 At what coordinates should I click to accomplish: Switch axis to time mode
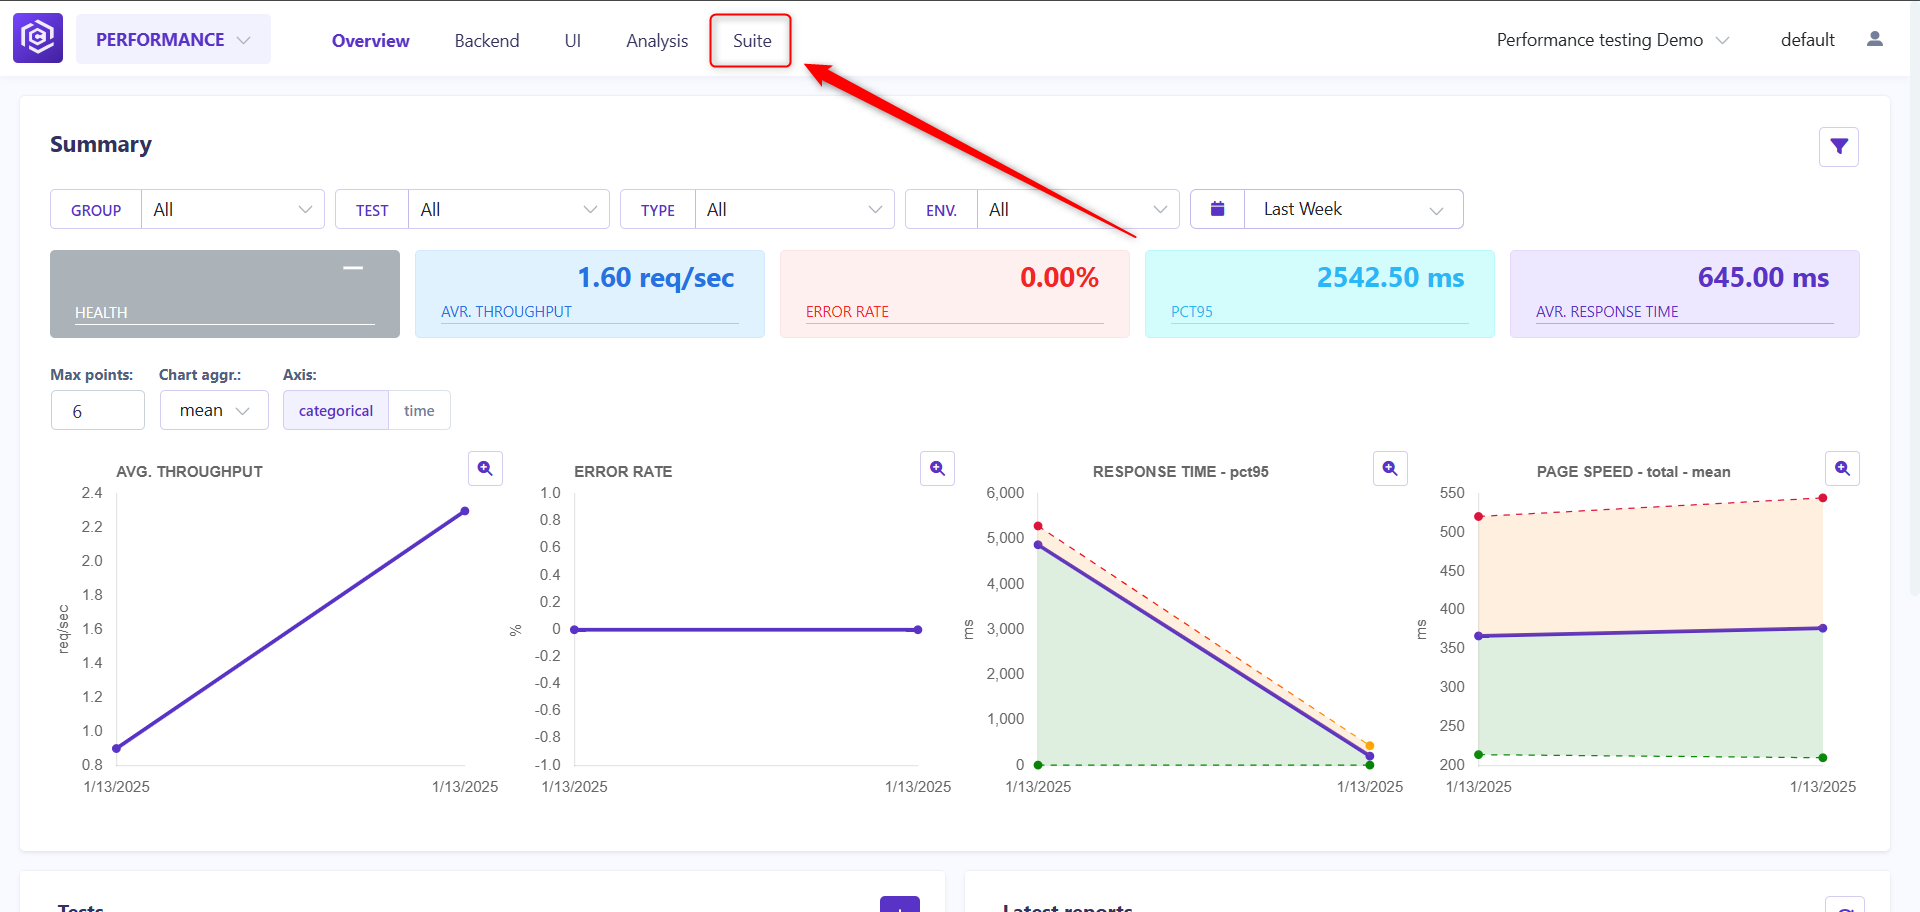[x=419, y=410]
